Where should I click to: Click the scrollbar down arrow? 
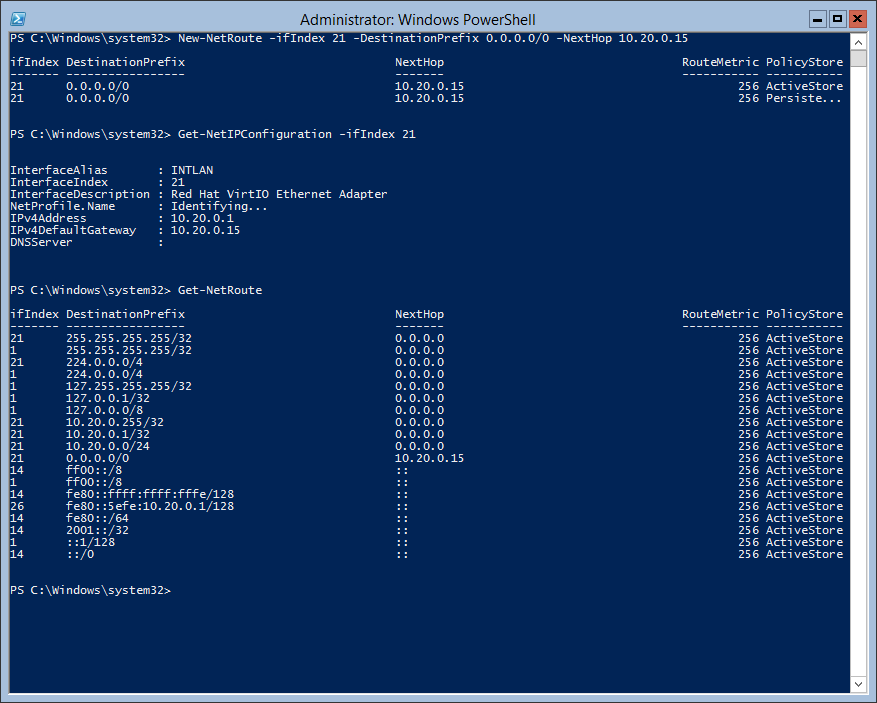click(x=859, y=684)
